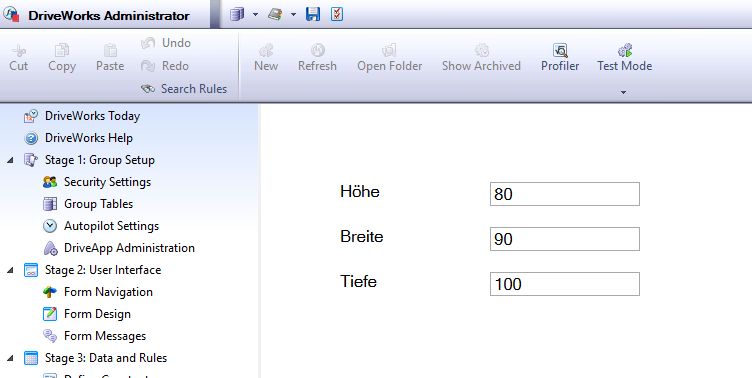Click the Copy button
This screenshot has height=378, width=752.
point(62,58)
